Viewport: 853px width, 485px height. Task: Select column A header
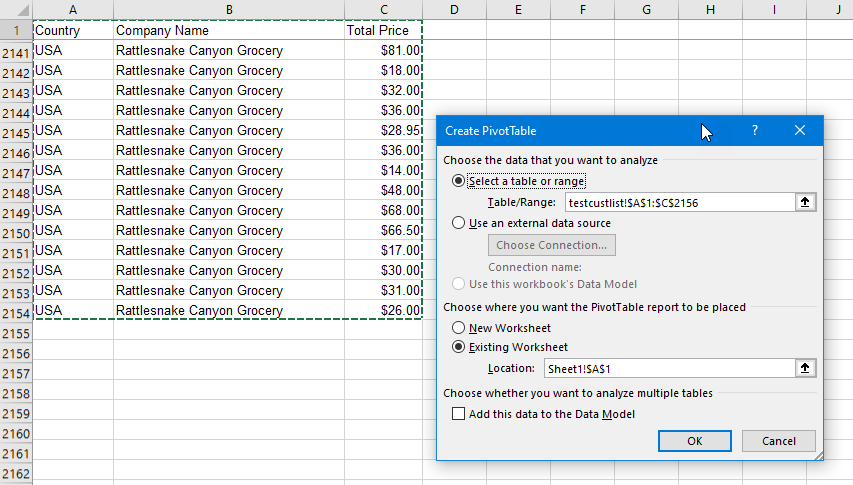click(x=73, y=9)
